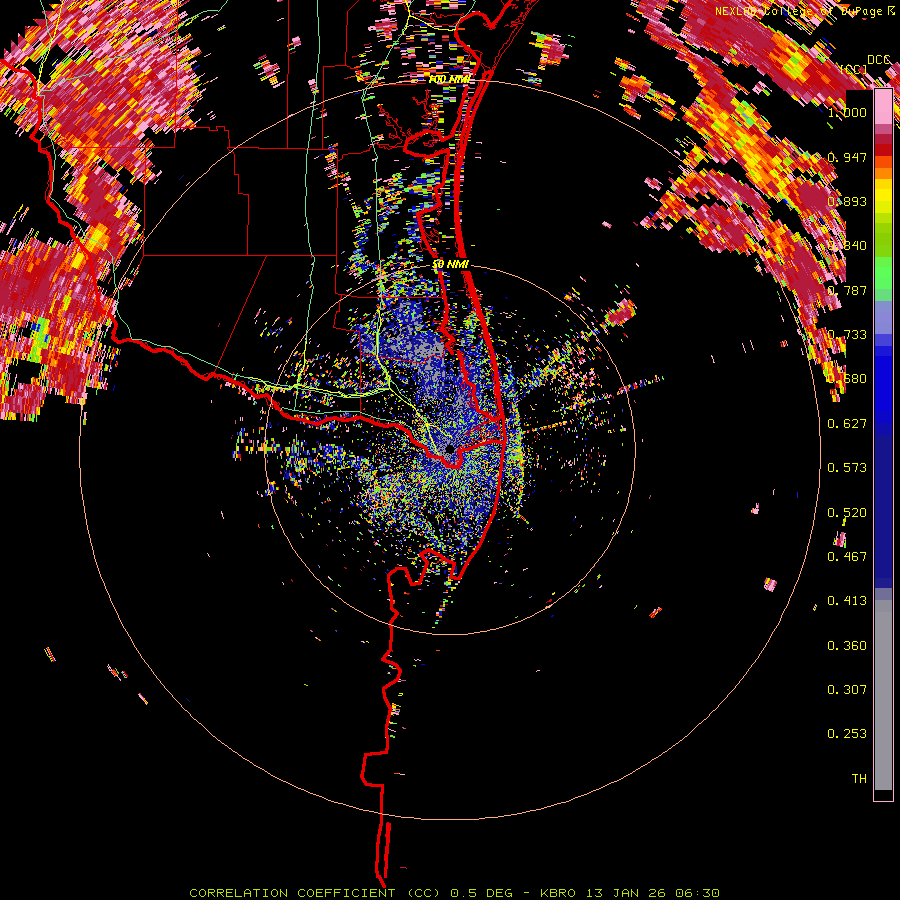
Task: Click the 0.840 scale label
Action: [x=847, y=246]
